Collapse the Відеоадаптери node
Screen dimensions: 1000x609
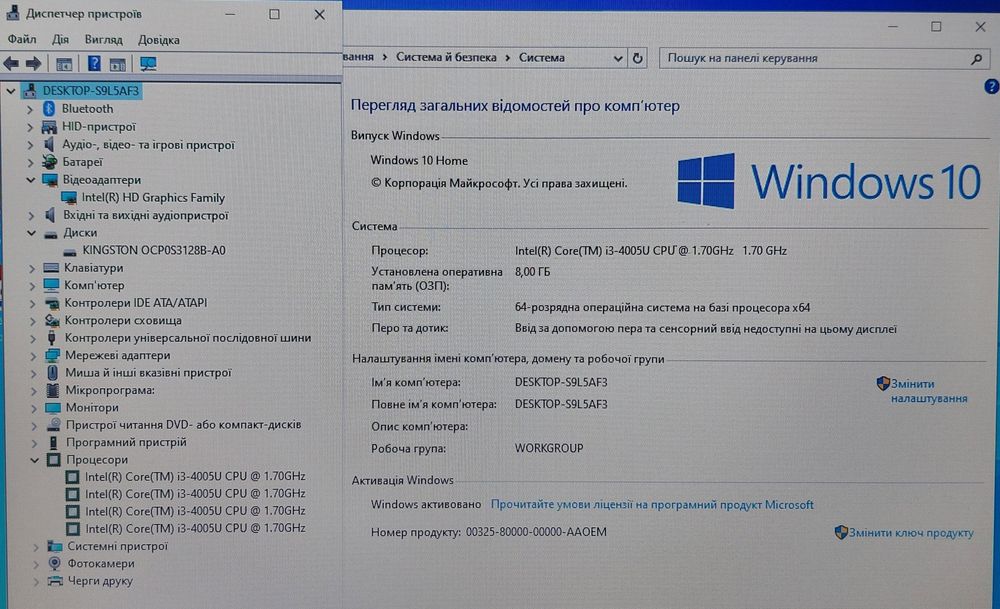[x=30, y=180]
